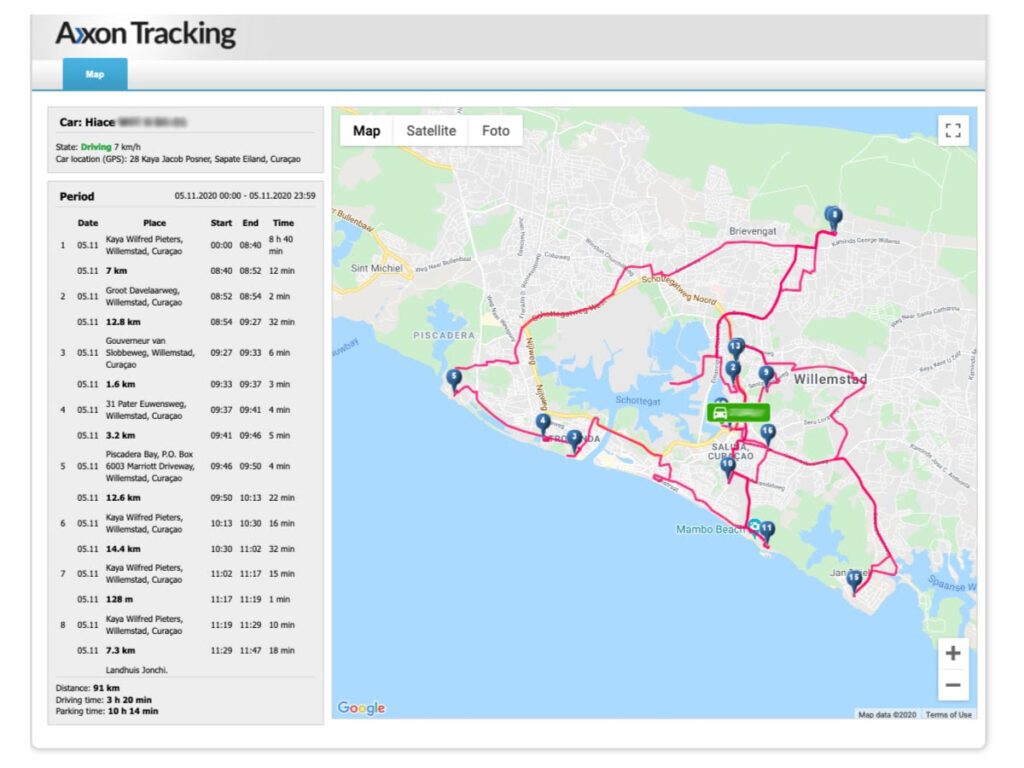Select the 12.8 km trip row
1024x768 pixels.
(185, 322)
